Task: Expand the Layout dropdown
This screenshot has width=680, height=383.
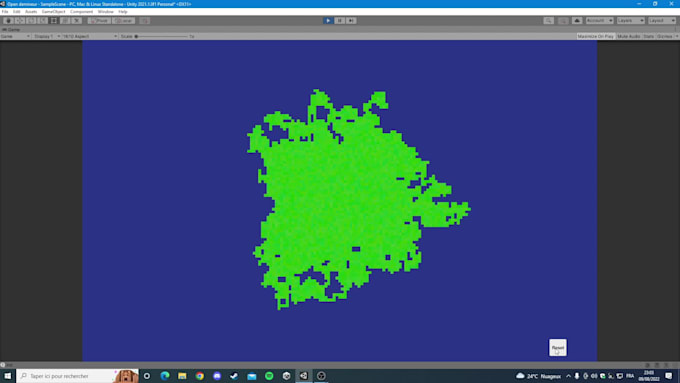Action: [662, 20]
